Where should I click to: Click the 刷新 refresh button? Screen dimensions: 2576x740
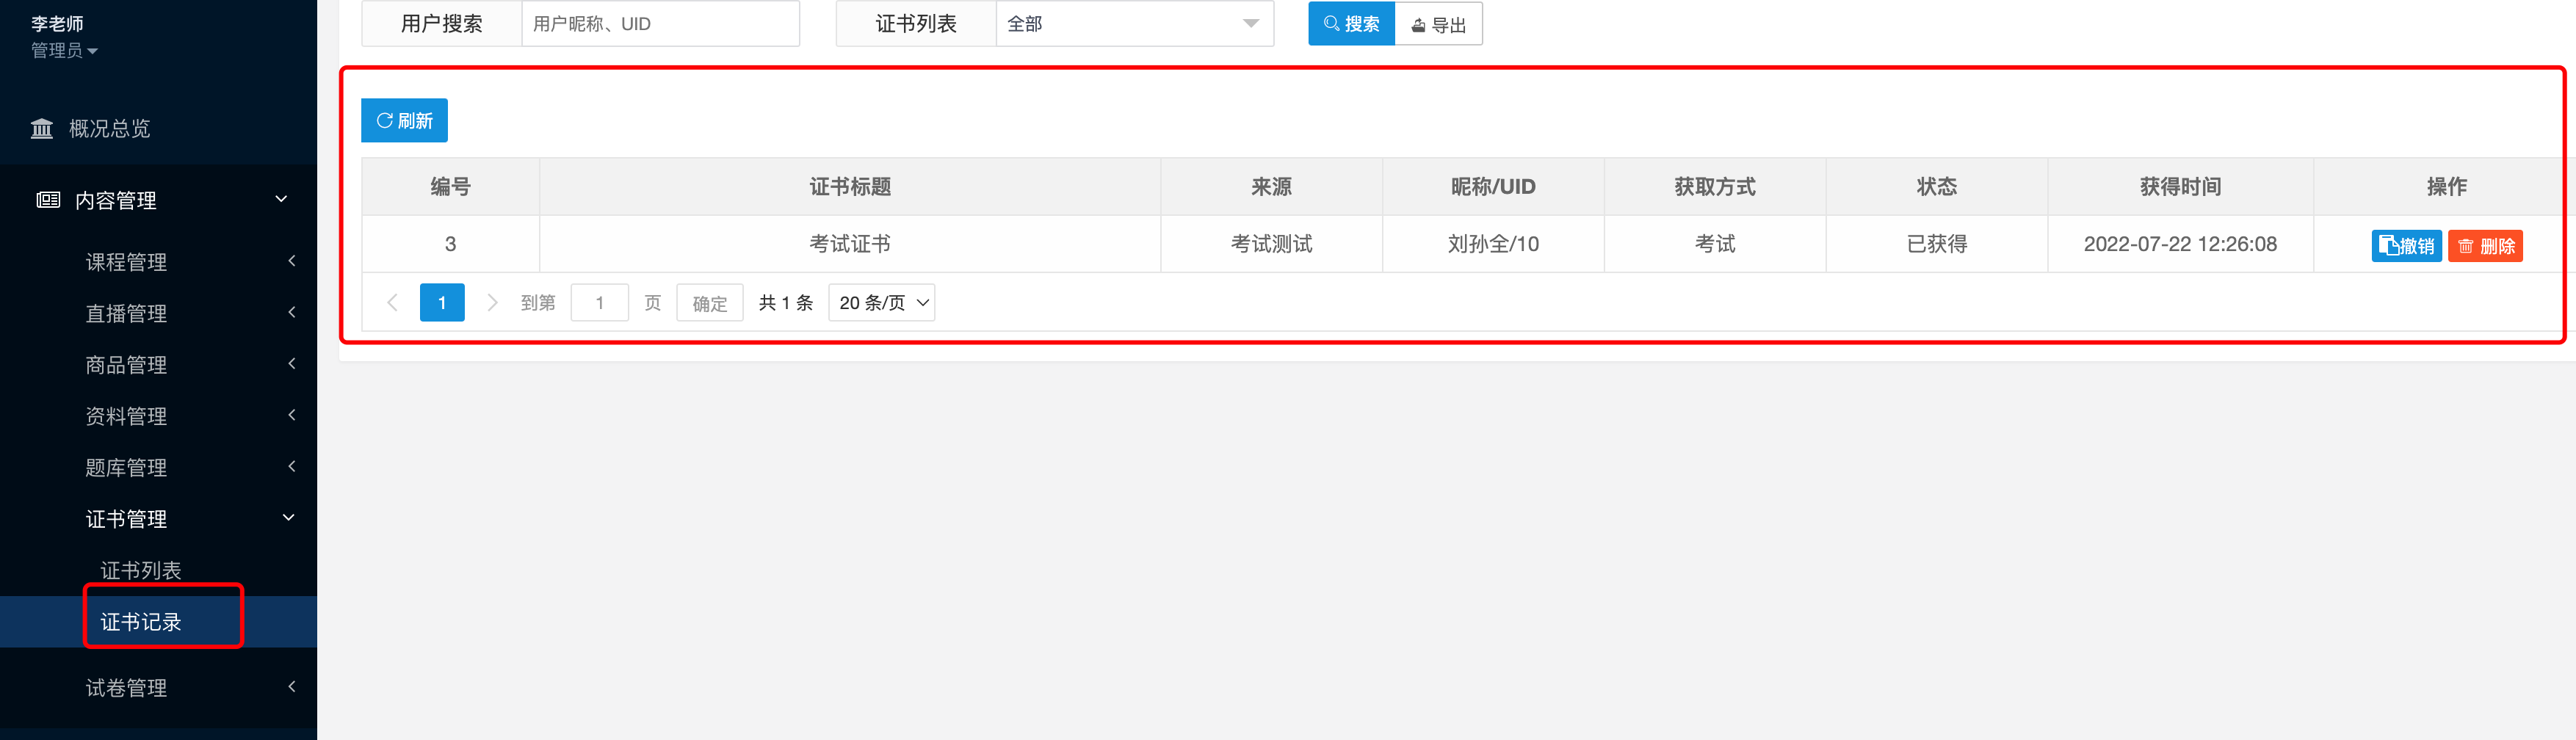click(404, 121)
